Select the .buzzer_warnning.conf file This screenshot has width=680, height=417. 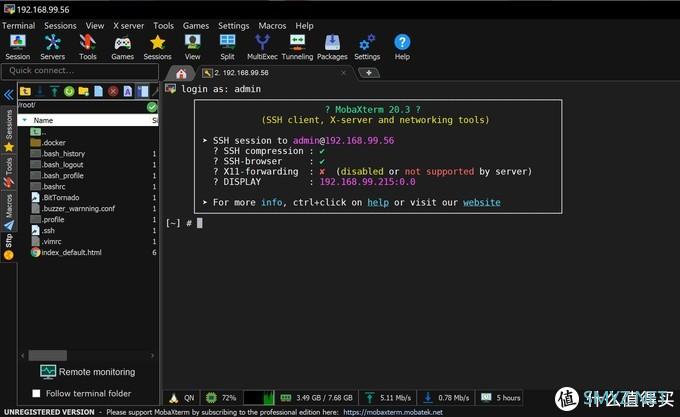click(73, 208)
